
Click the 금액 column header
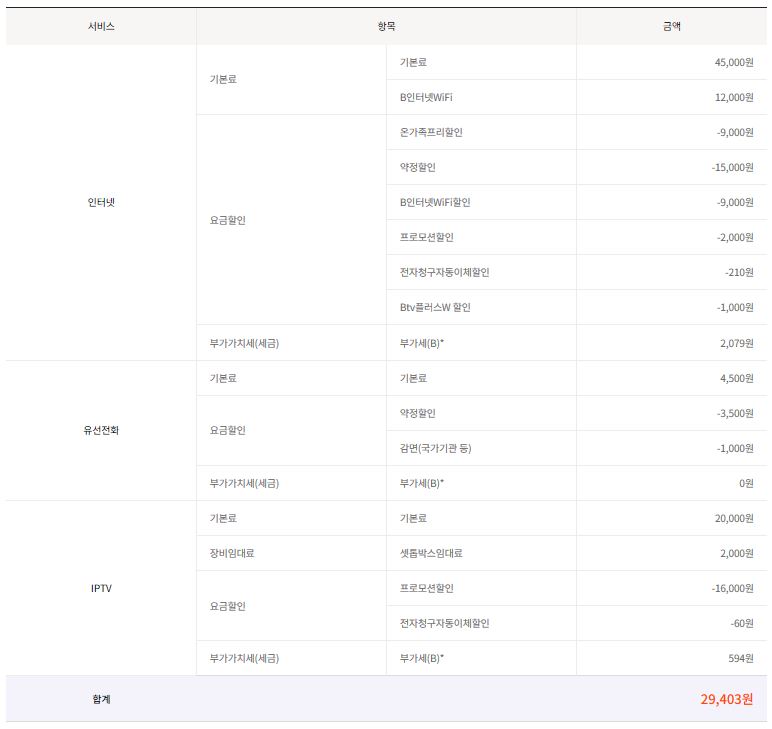pos(671,27)
